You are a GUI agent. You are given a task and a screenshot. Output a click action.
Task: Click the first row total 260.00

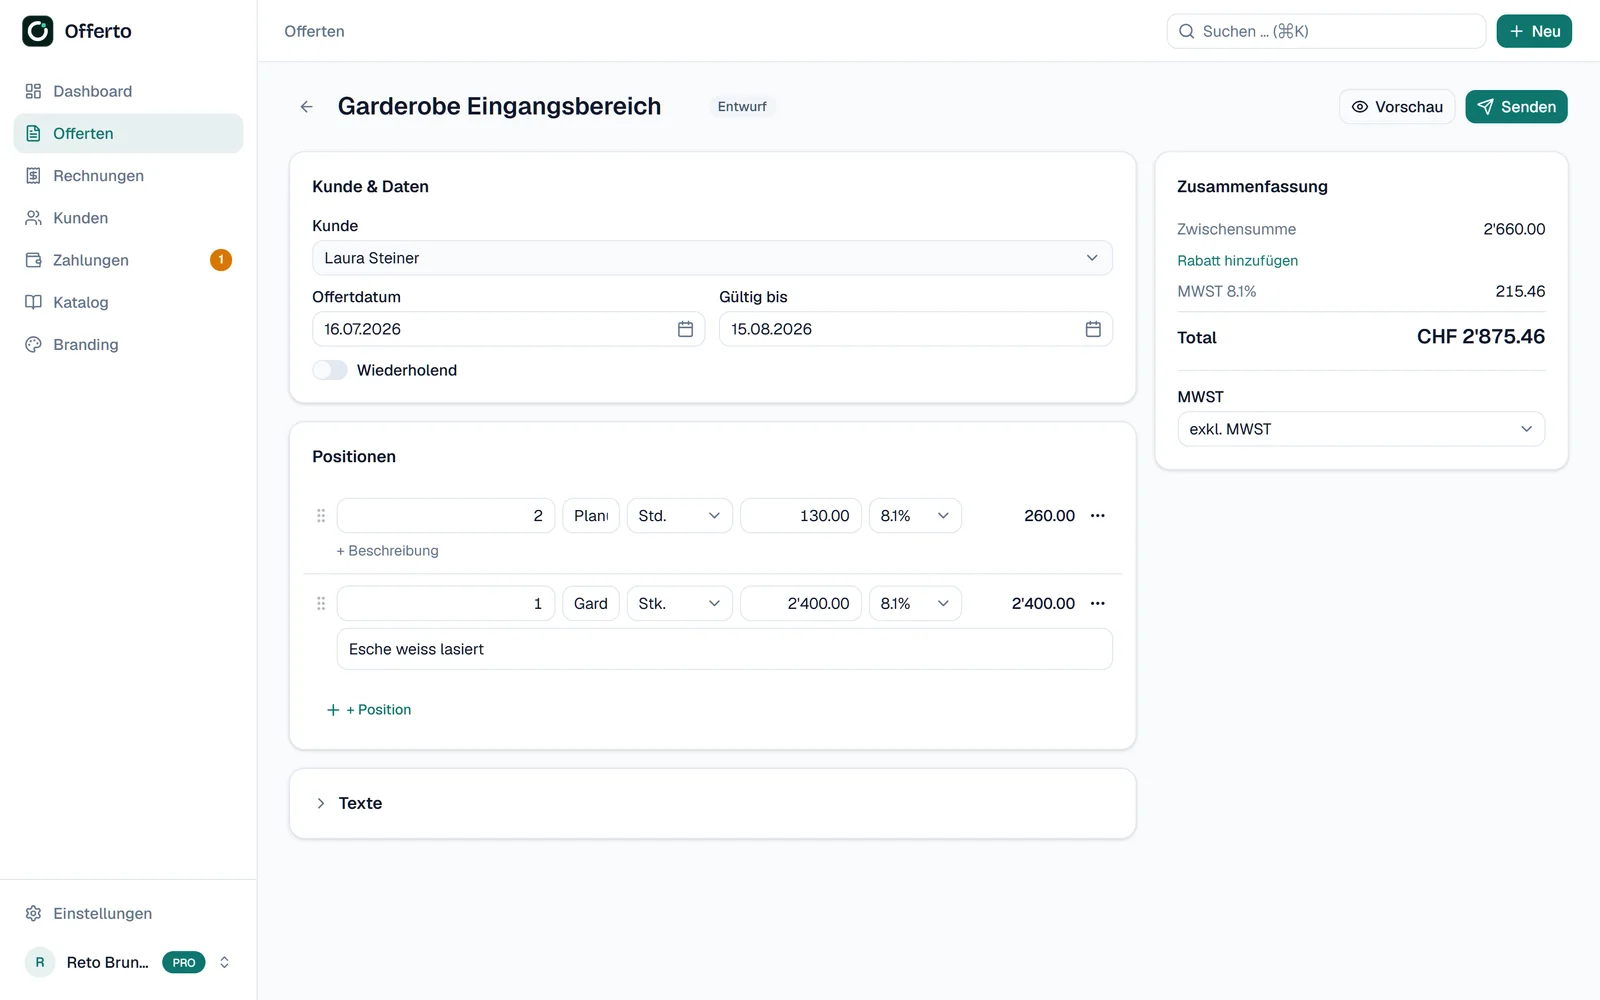pyautogui.click(x=1049, y=516)
